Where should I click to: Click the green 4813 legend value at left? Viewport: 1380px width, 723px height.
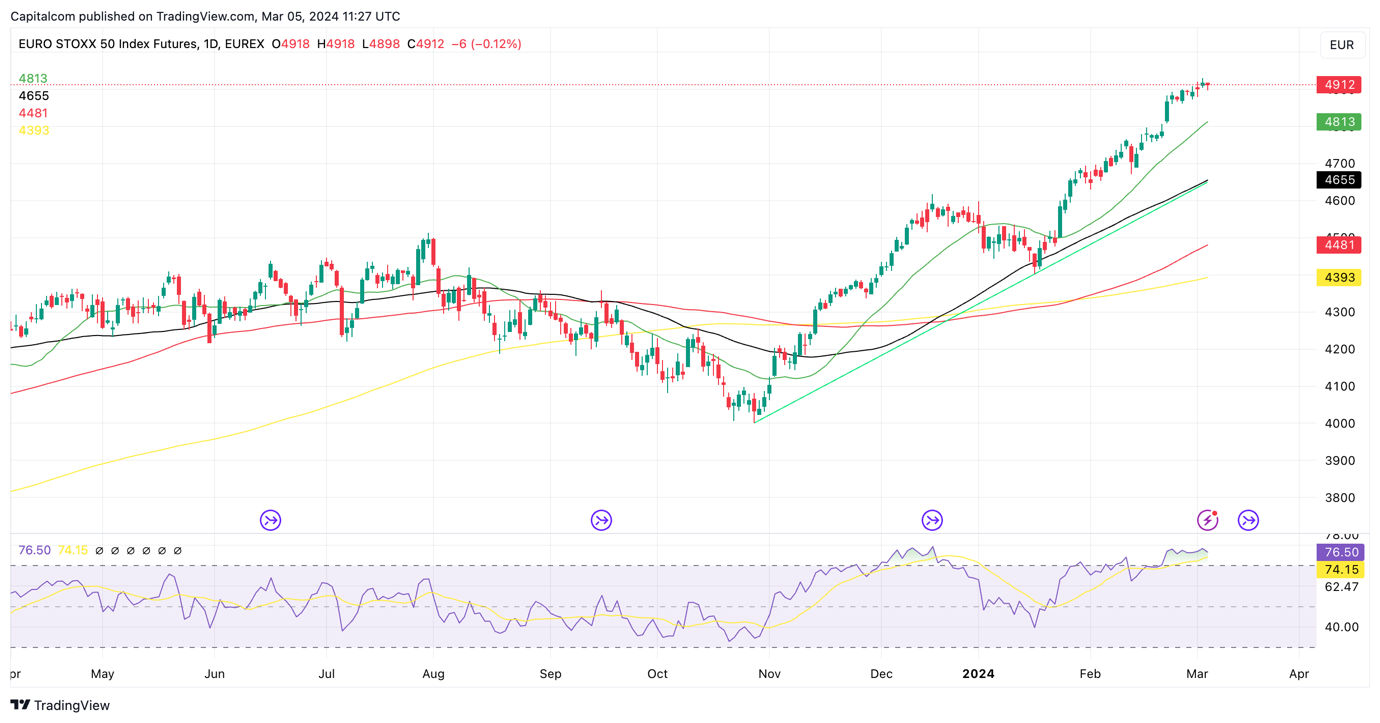click(33, 79)
